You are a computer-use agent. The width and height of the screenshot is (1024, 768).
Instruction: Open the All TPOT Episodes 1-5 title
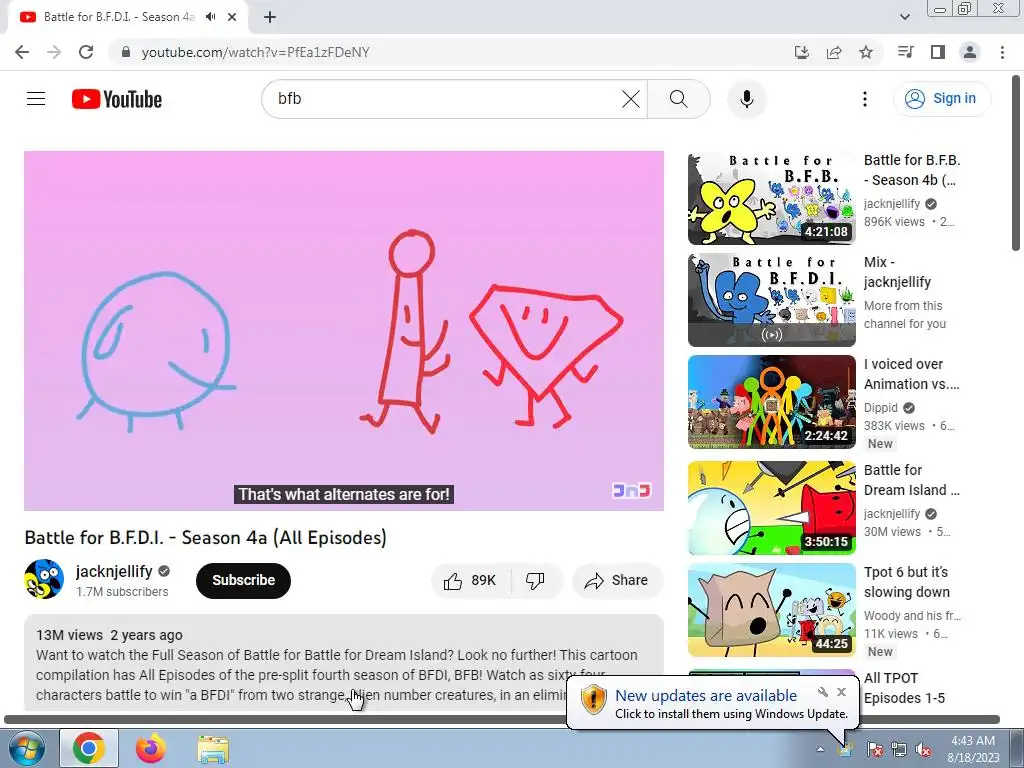tap(904, 688)
